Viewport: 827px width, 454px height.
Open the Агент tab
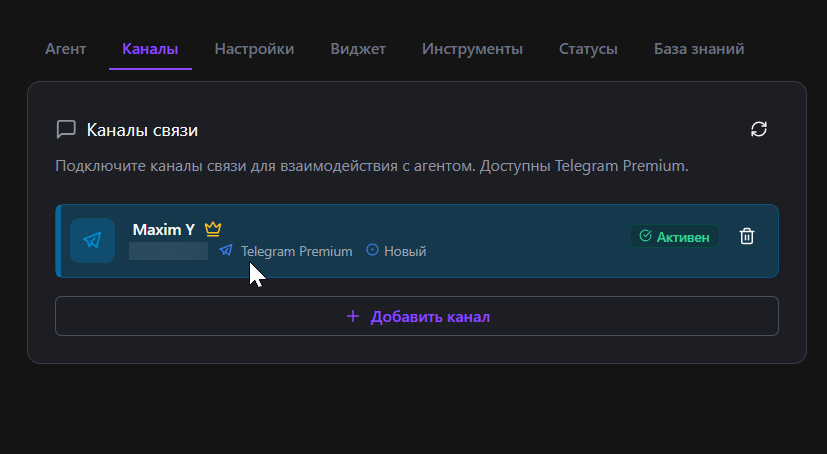pos(66,49)
